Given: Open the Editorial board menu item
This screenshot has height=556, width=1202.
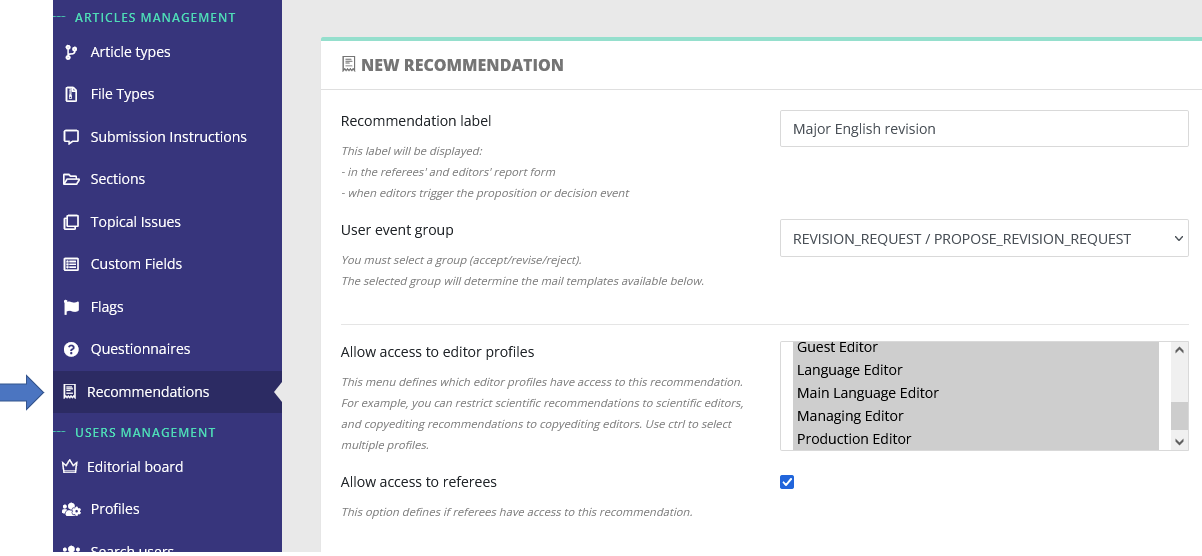Looking at the screenshot, I should tap(135, 467).
